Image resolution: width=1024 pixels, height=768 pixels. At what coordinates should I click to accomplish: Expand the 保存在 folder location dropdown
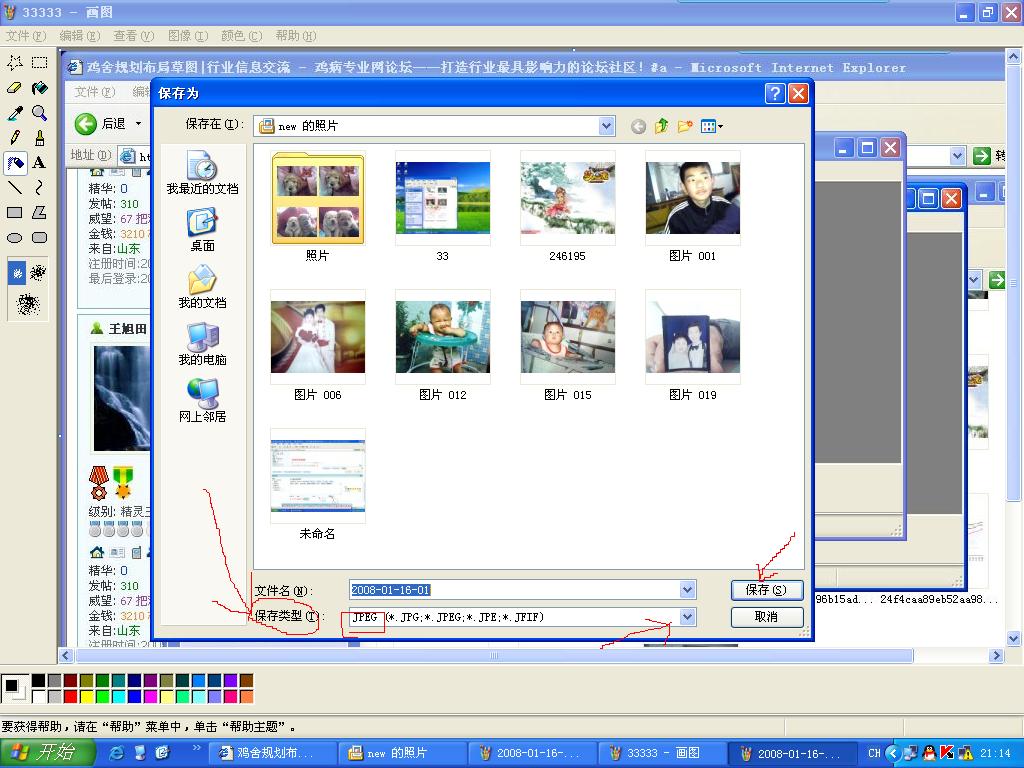[x=607, y=125]
